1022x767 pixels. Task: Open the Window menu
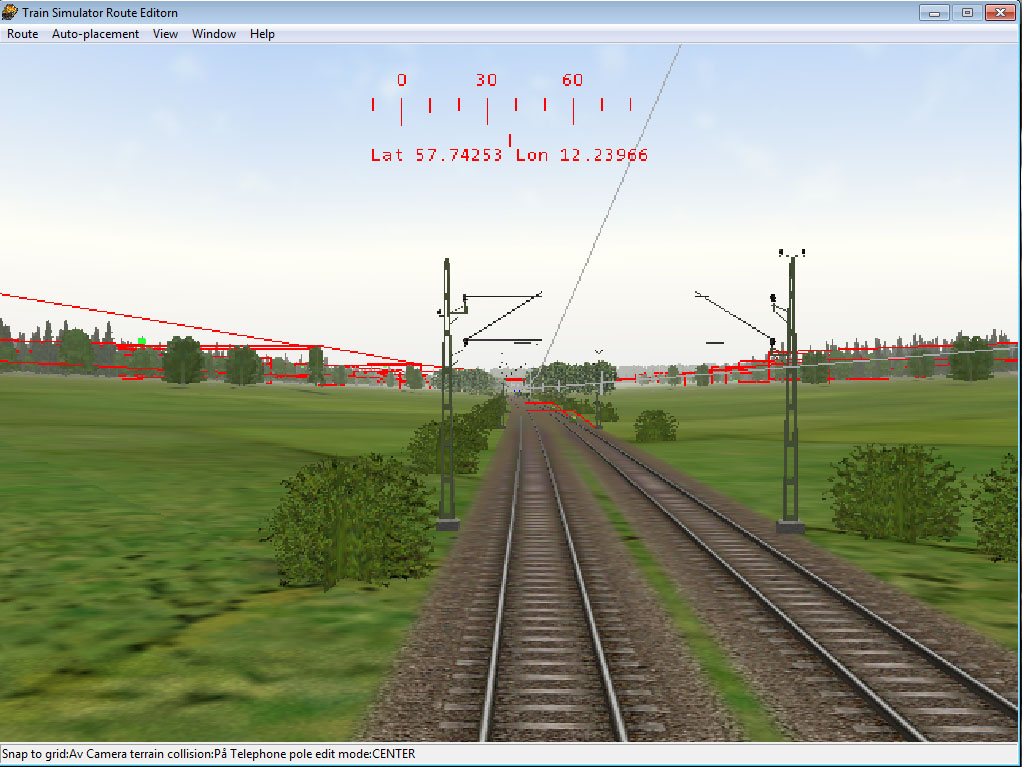[x=214, y=34]
